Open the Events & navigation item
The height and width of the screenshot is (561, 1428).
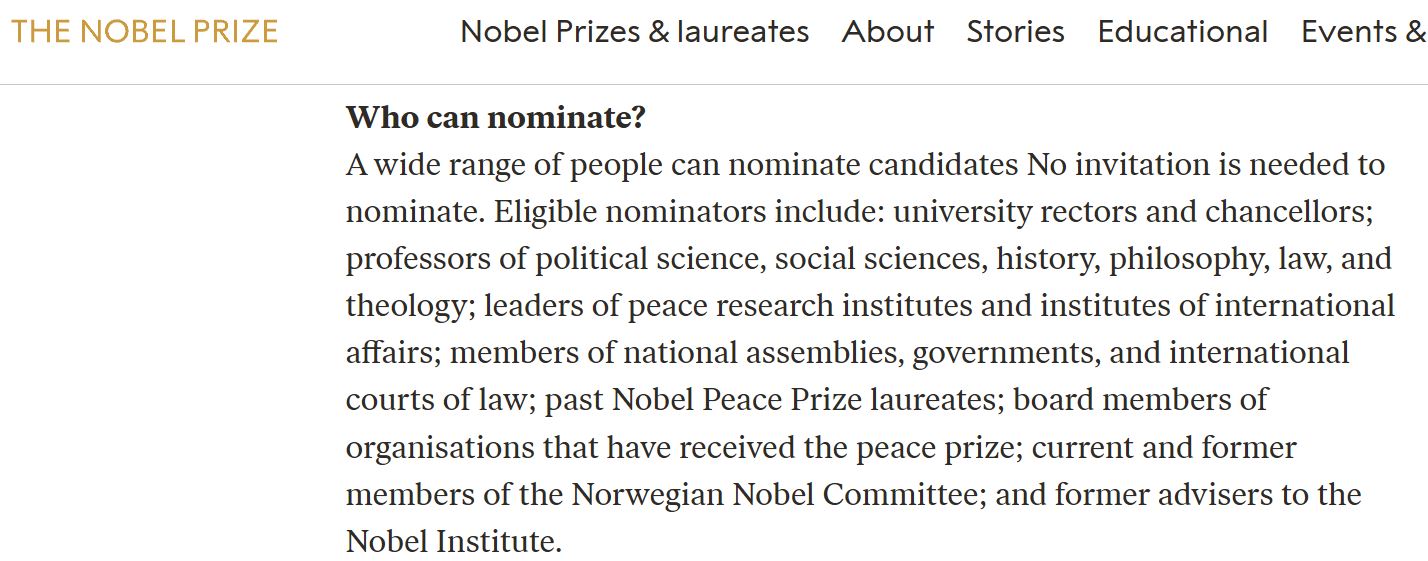[x=1363, y=32]
